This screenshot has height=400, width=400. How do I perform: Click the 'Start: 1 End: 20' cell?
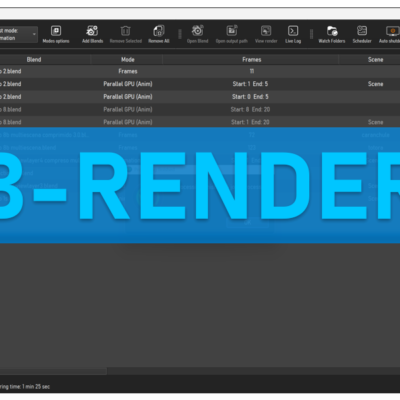click(x=250, y=122)
